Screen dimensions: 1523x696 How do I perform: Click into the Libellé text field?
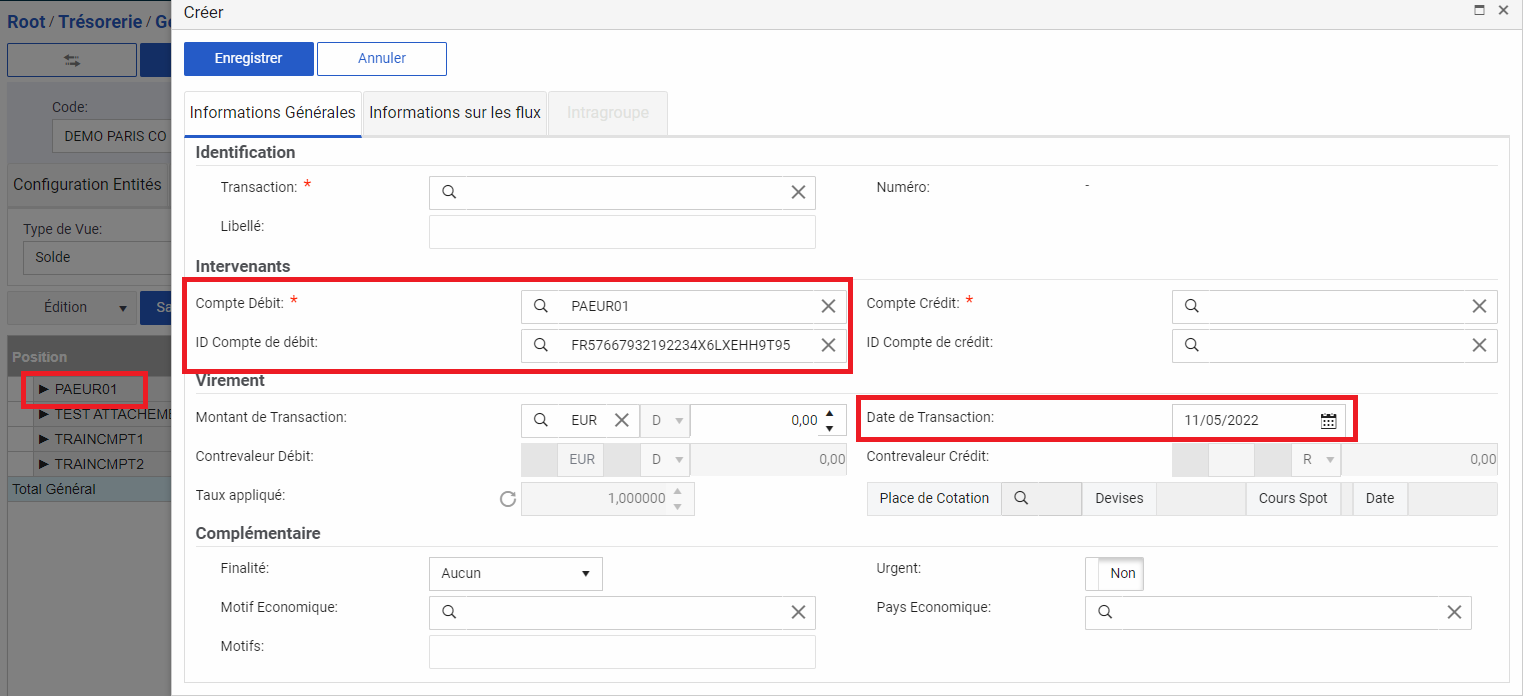[621, 231]
